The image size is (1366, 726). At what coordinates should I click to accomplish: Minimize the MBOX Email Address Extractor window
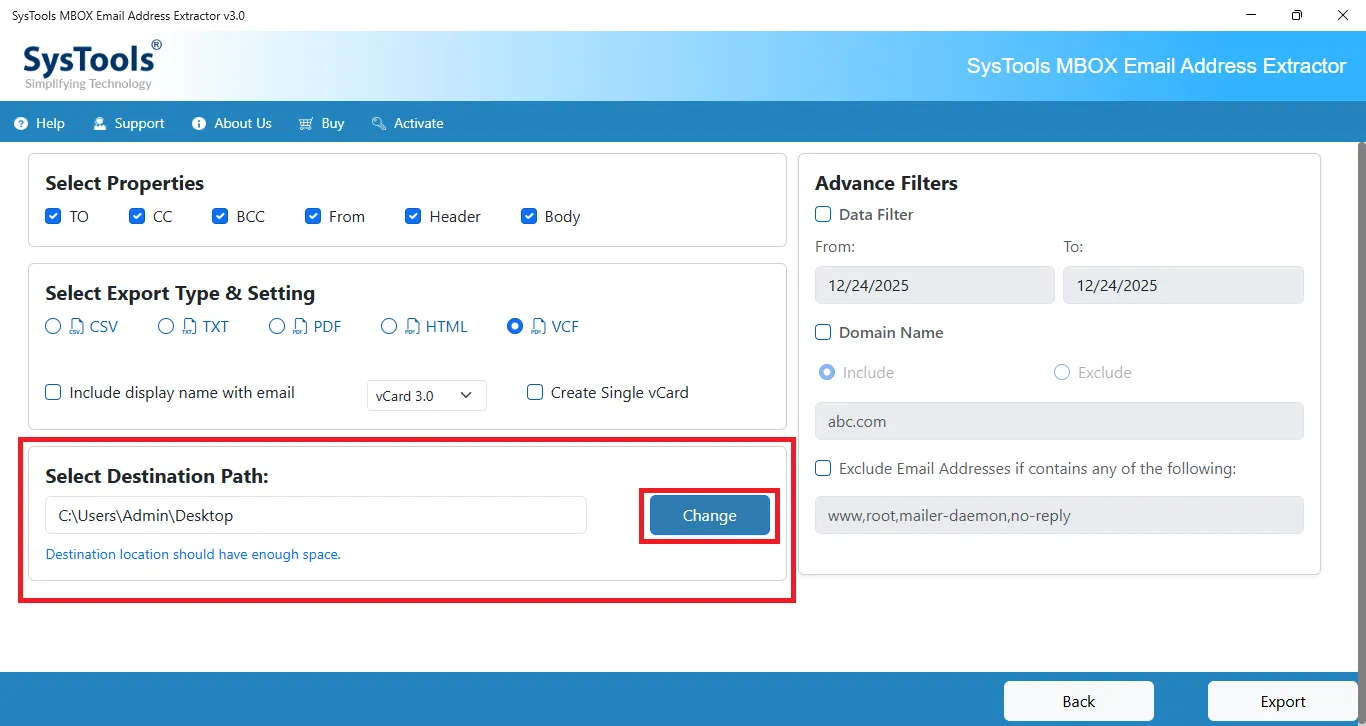point(1251,15)
